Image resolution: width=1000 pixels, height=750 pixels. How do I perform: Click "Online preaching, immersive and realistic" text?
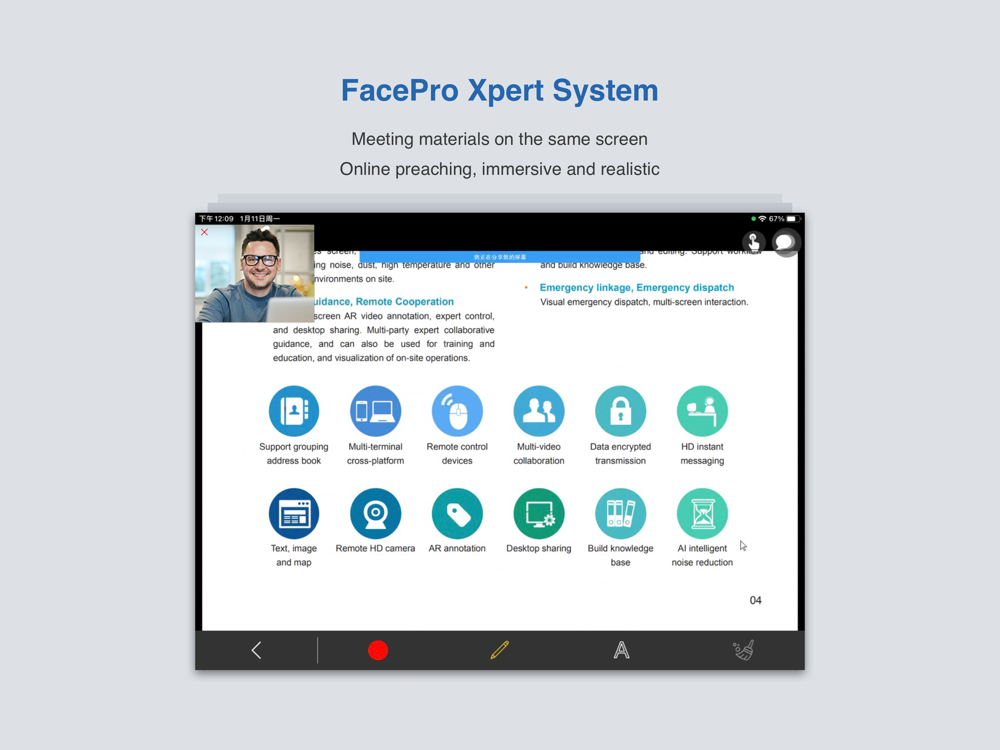[x=499, y=169]
